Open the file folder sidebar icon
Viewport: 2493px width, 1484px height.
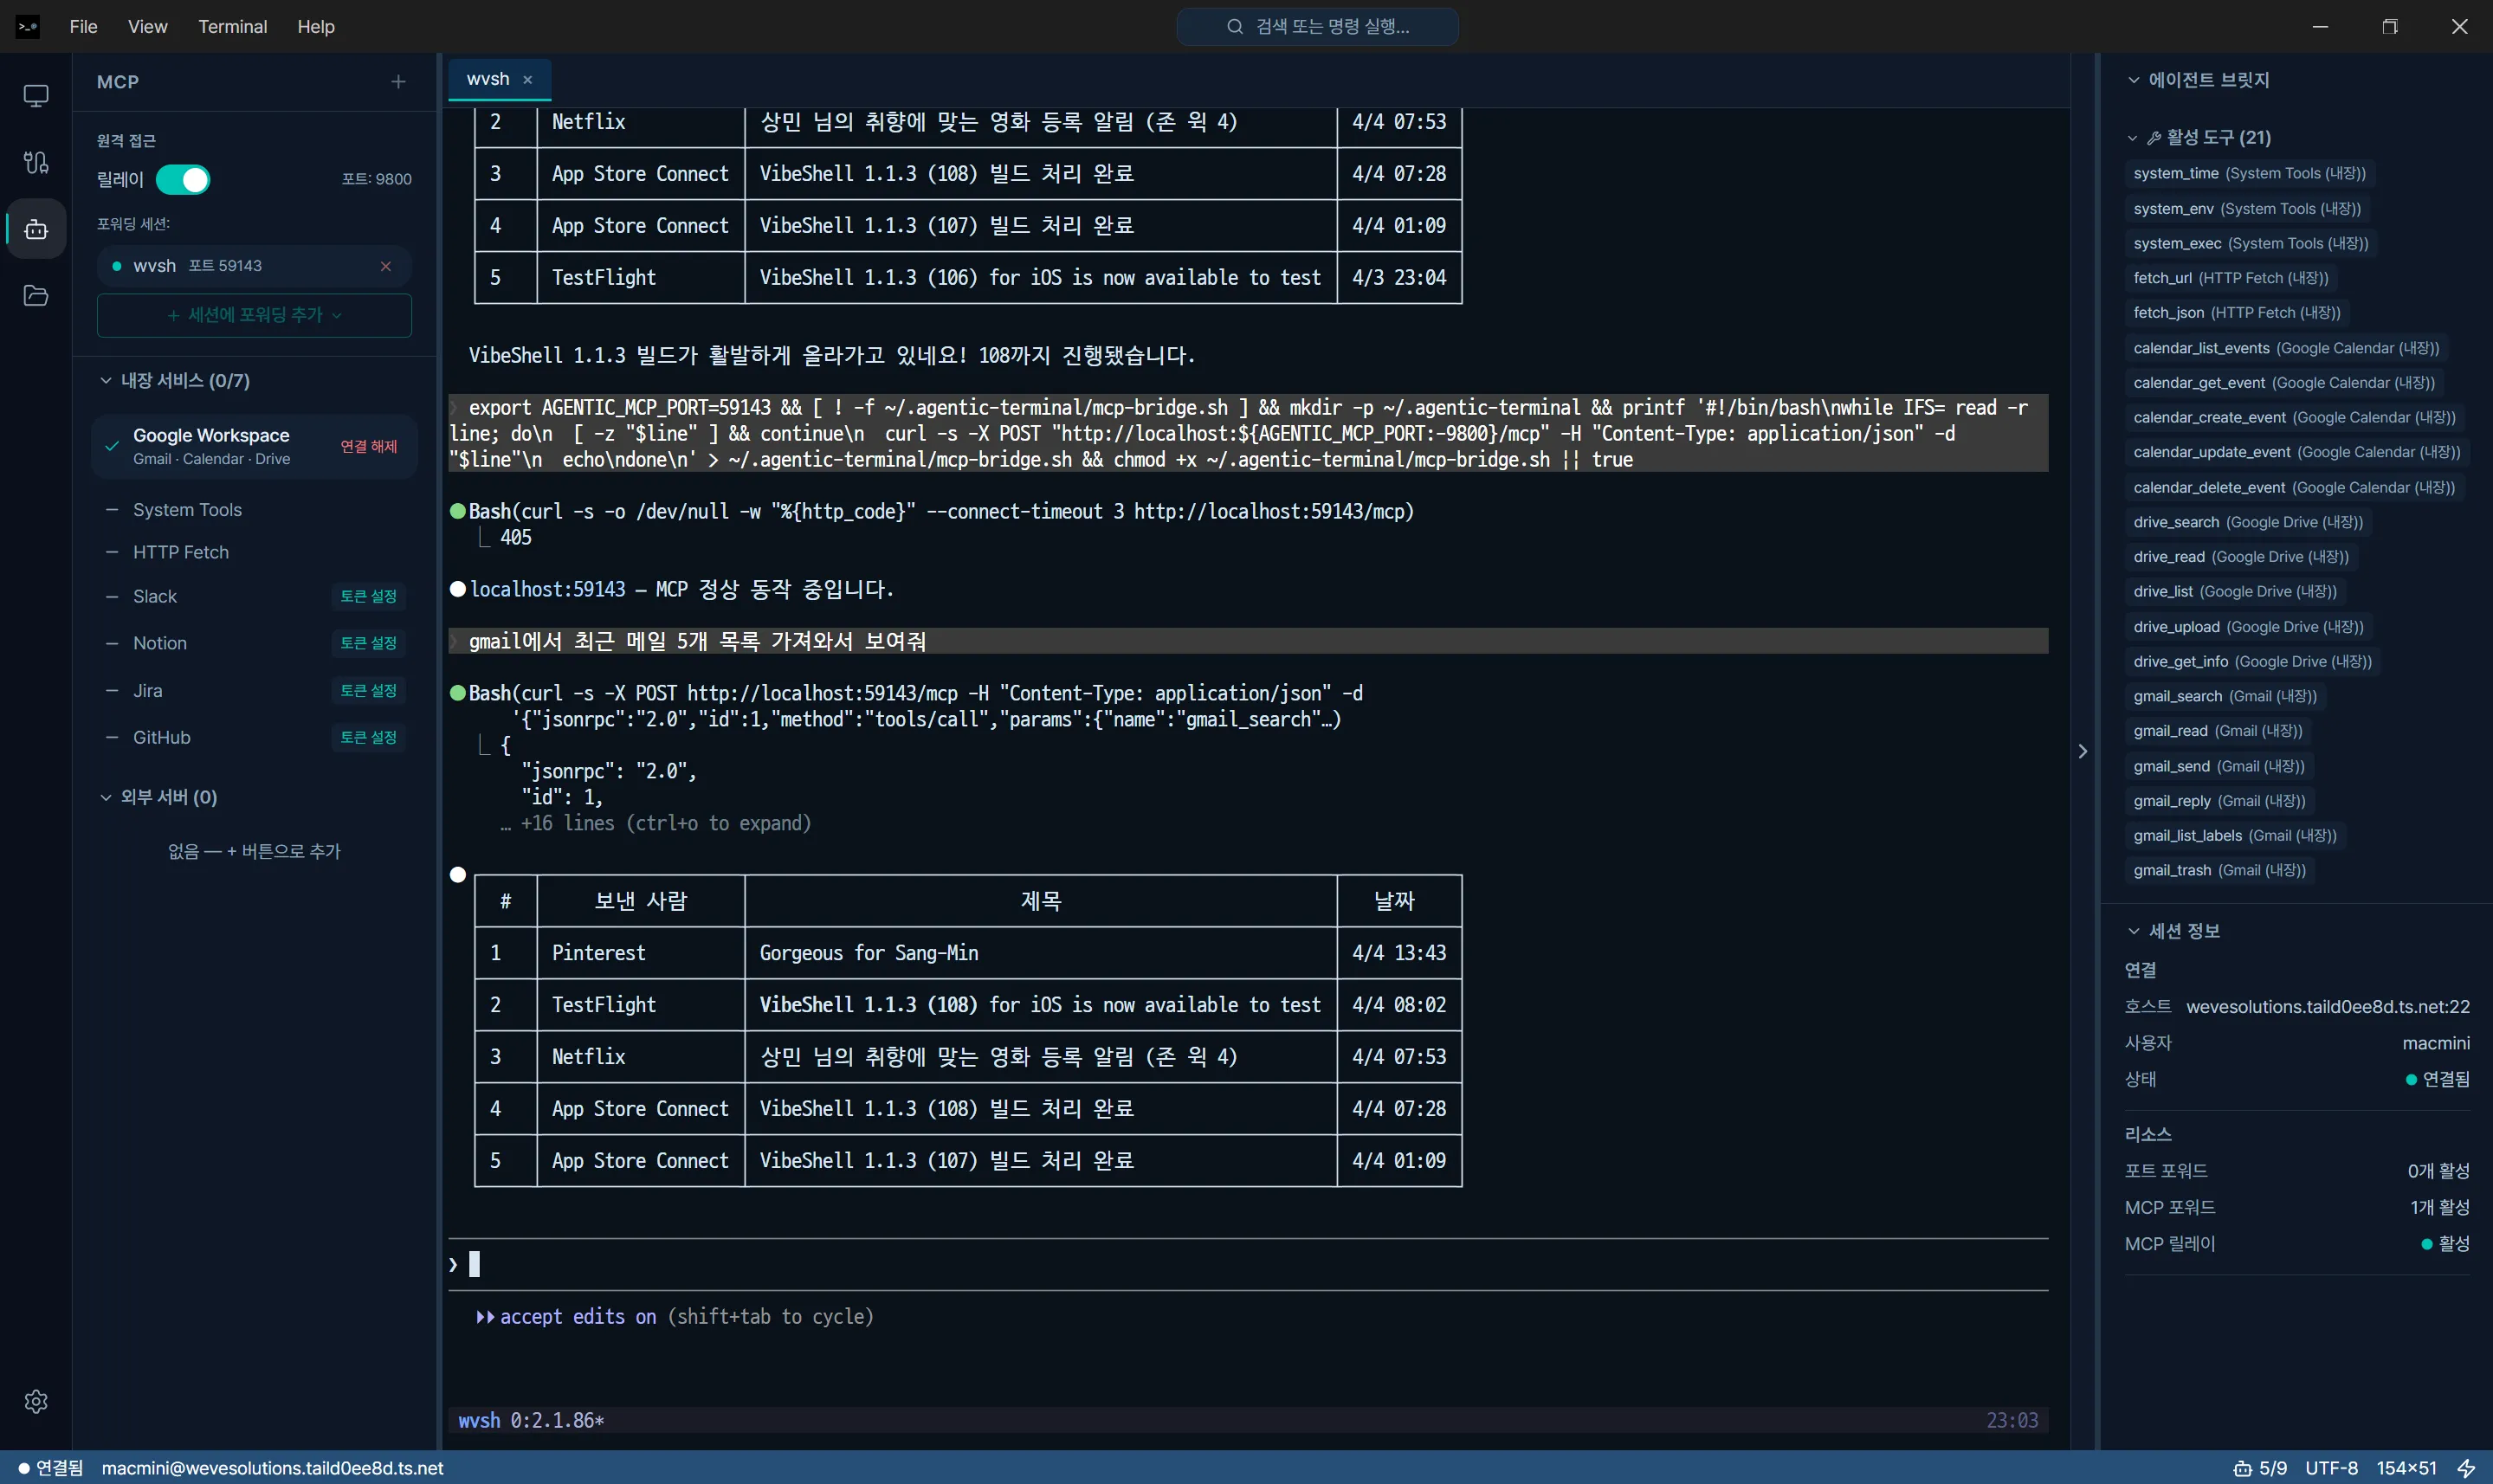tap(36, 296)
